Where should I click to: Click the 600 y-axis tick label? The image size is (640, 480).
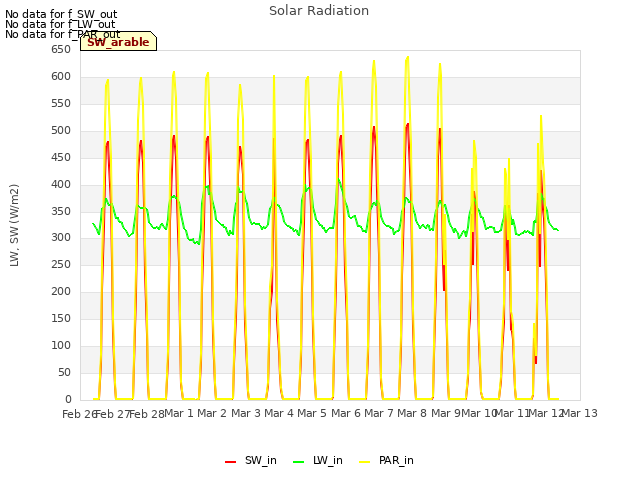pyautogui.click(x=61, y=77)
